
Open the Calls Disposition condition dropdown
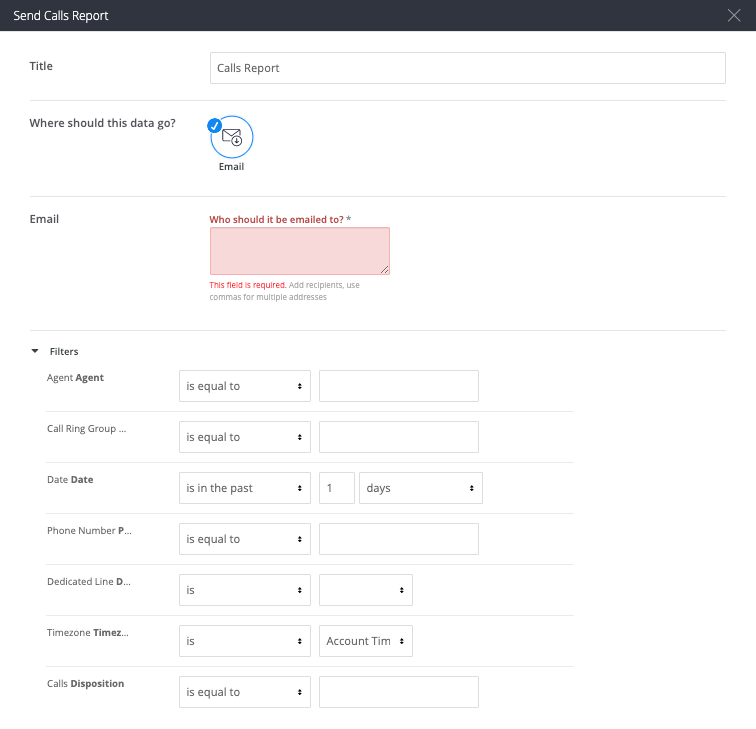pyautogui.click(x=245, y=692)
